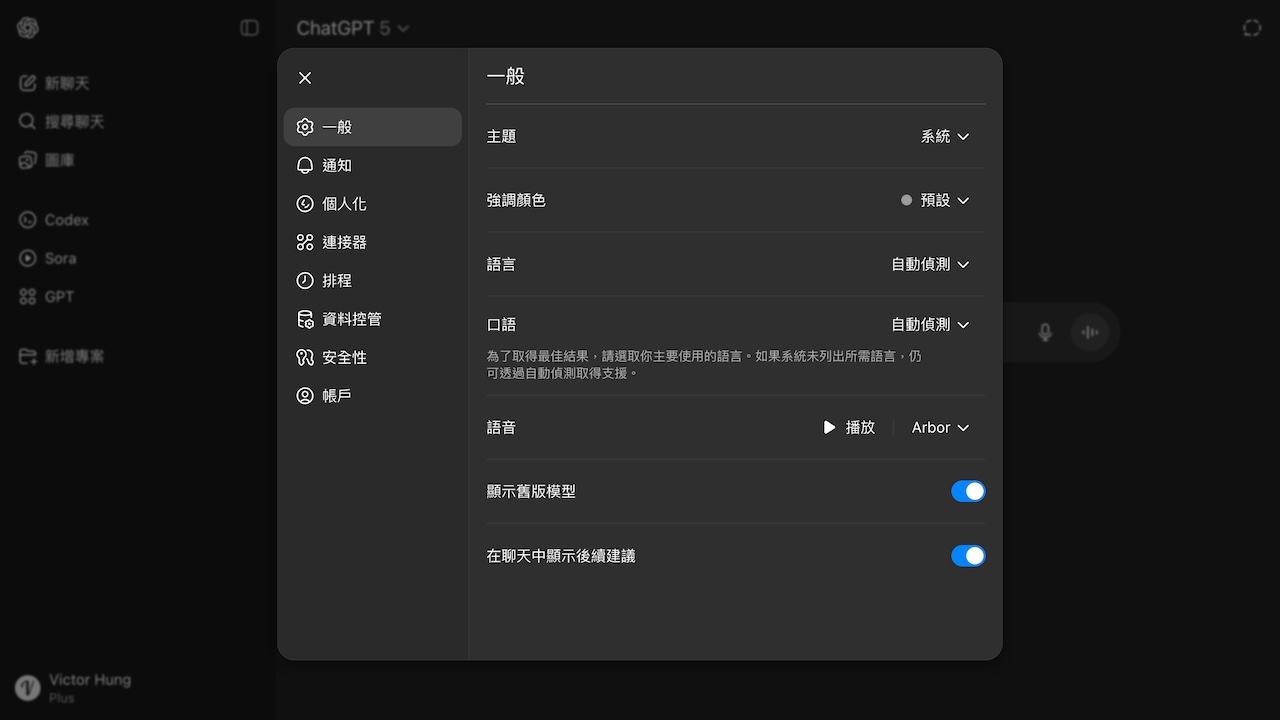Viewport: 1280px width, 720px height.
Task: Click the grey accent color dot
Action: coord(906,200)
